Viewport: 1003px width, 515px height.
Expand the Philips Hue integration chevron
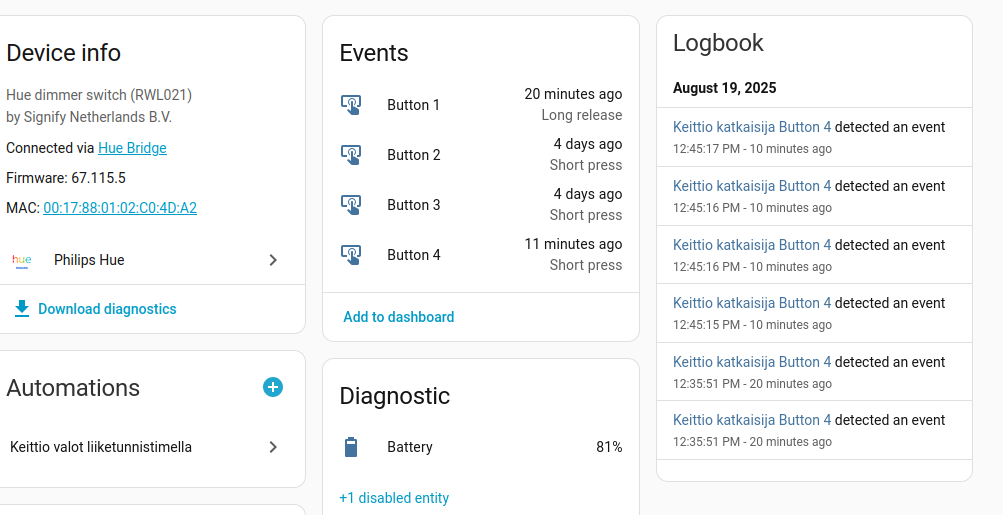point(273,260)
